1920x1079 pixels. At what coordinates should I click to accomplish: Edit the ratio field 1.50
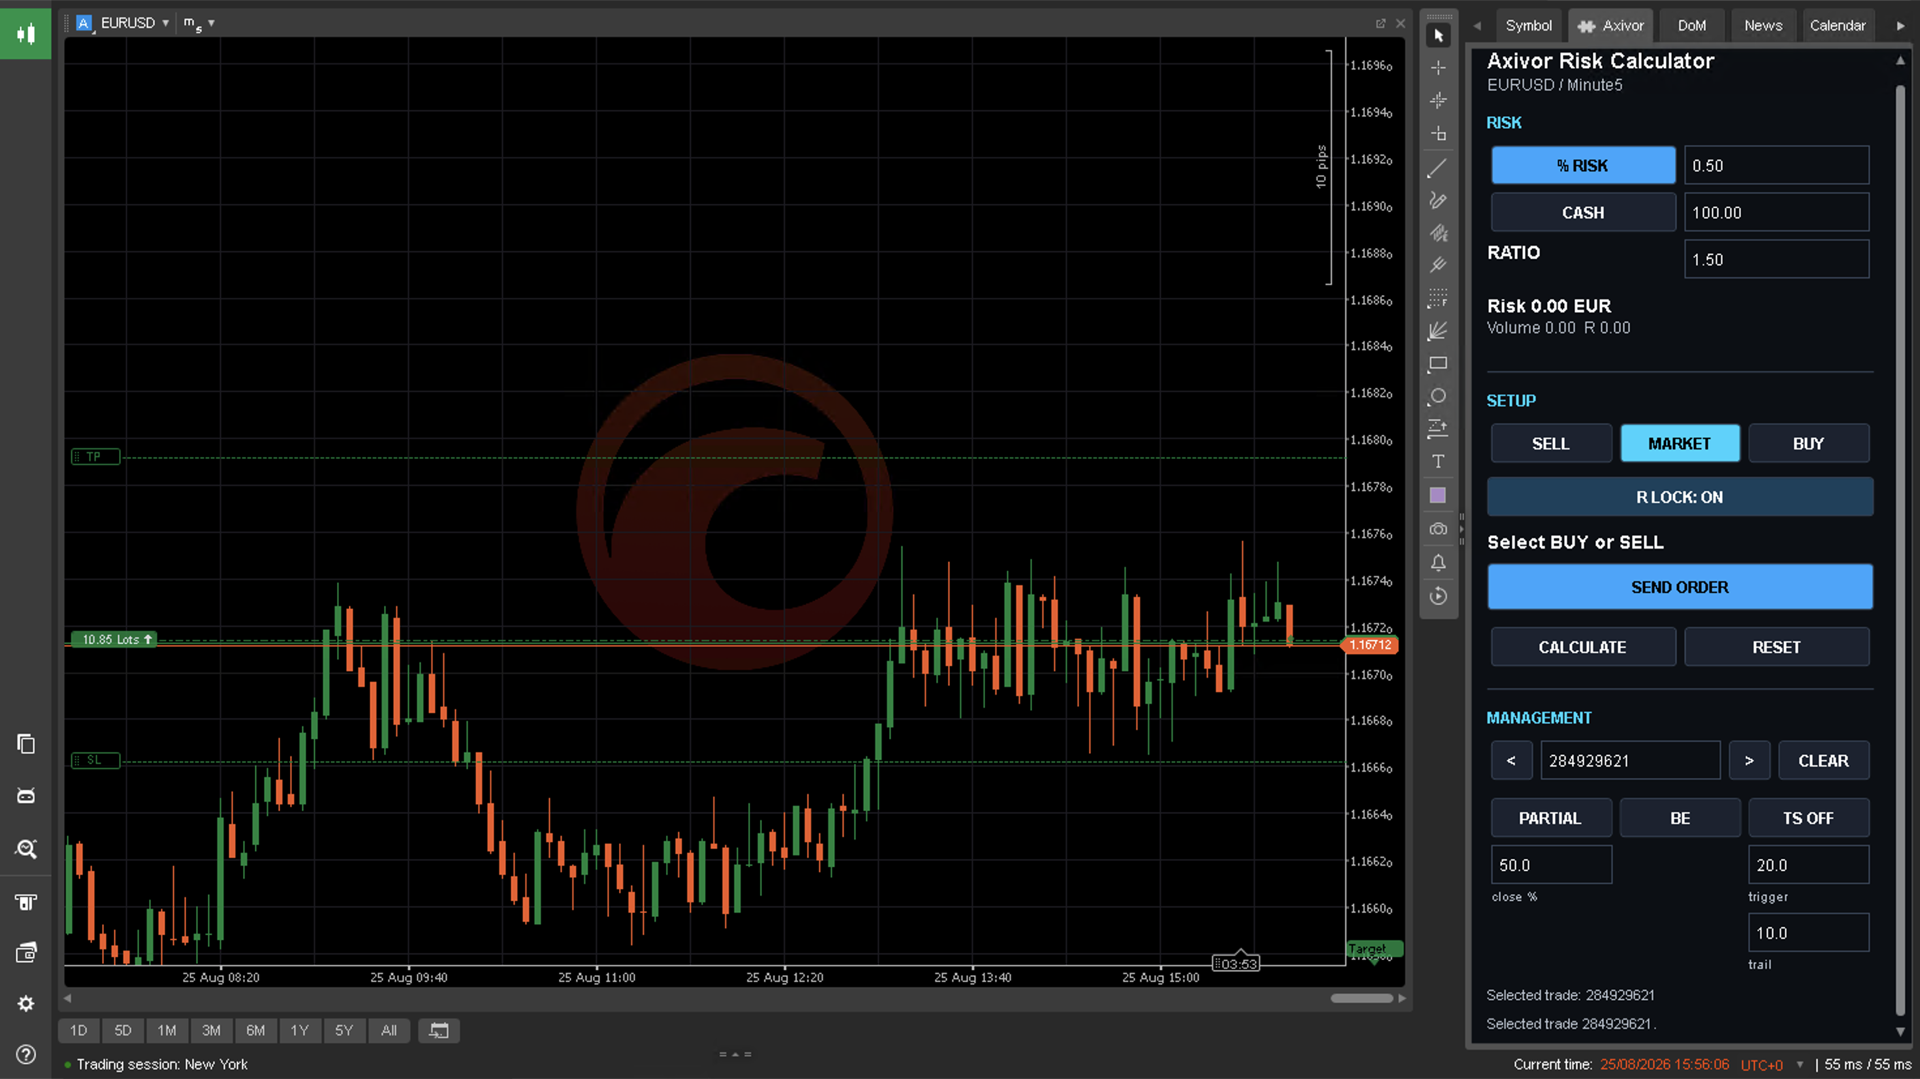pyautogui.click(x=1776, y=260)
